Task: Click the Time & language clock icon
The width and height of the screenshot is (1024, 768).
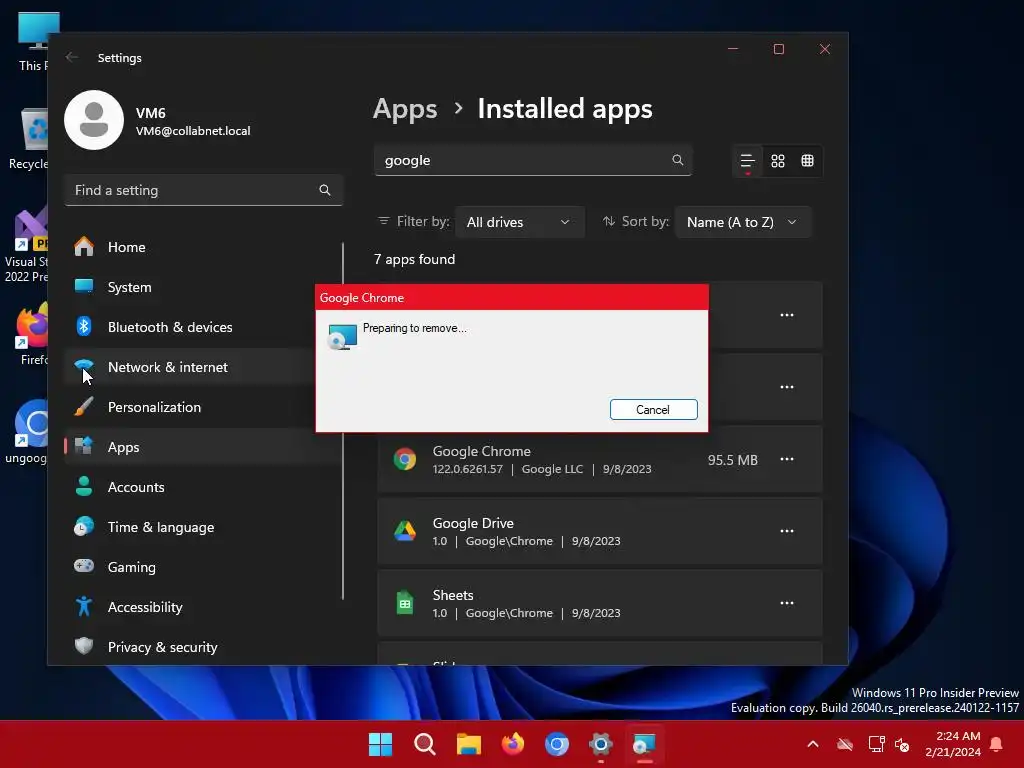Action: tap(84, 526)
